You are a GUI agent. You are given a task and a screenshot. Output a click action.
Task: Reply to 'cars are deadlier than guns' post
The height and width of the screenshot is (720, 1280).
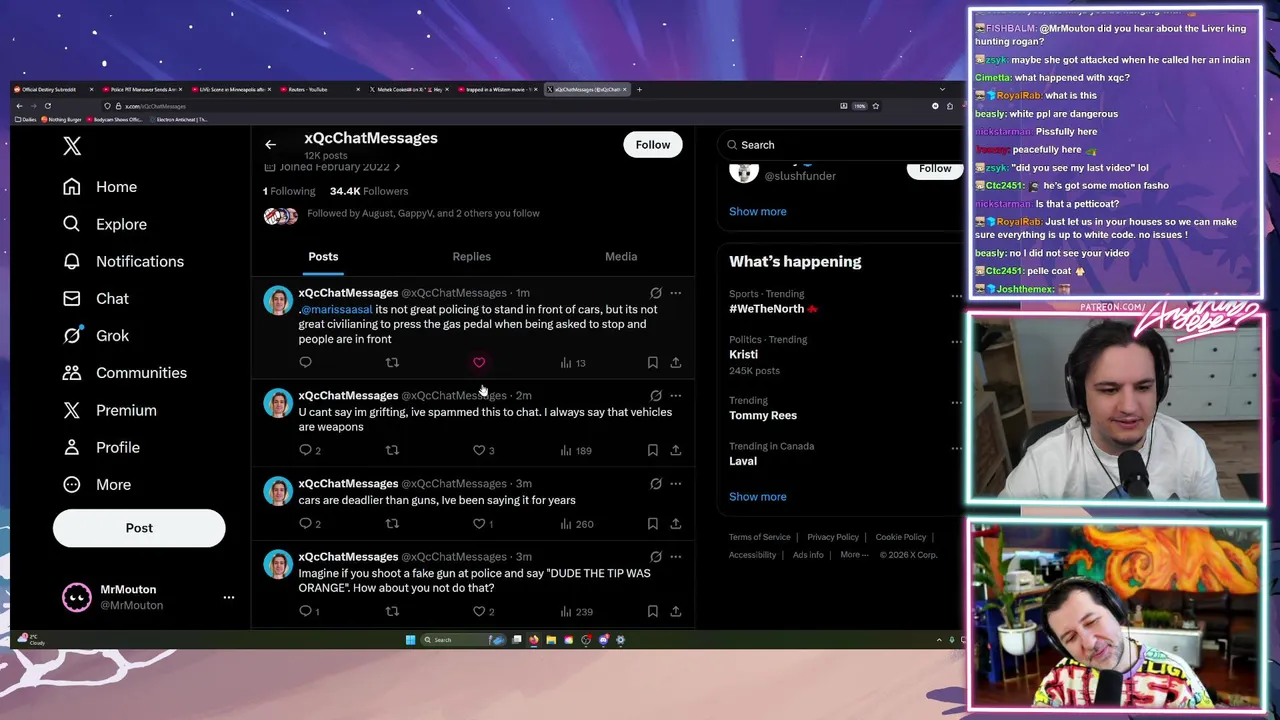click(x=310, y=523)
